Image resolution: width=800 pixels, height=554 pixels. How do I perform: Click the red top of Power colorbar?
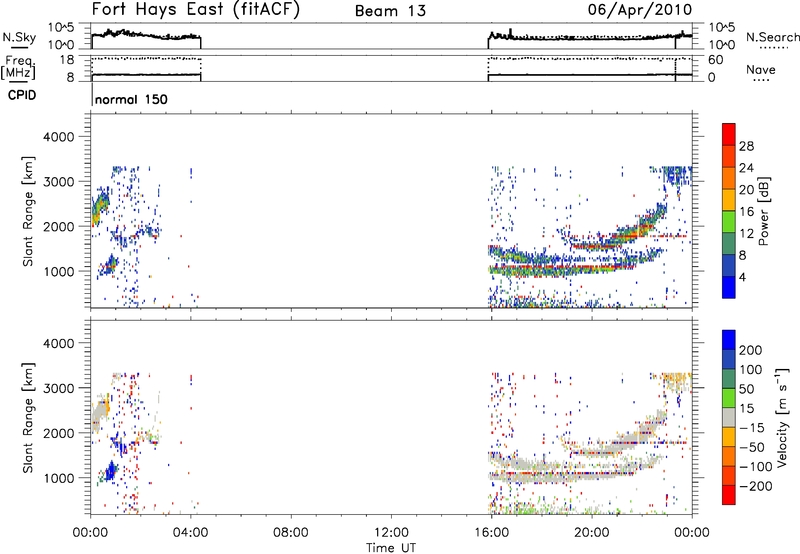(729, 134)
